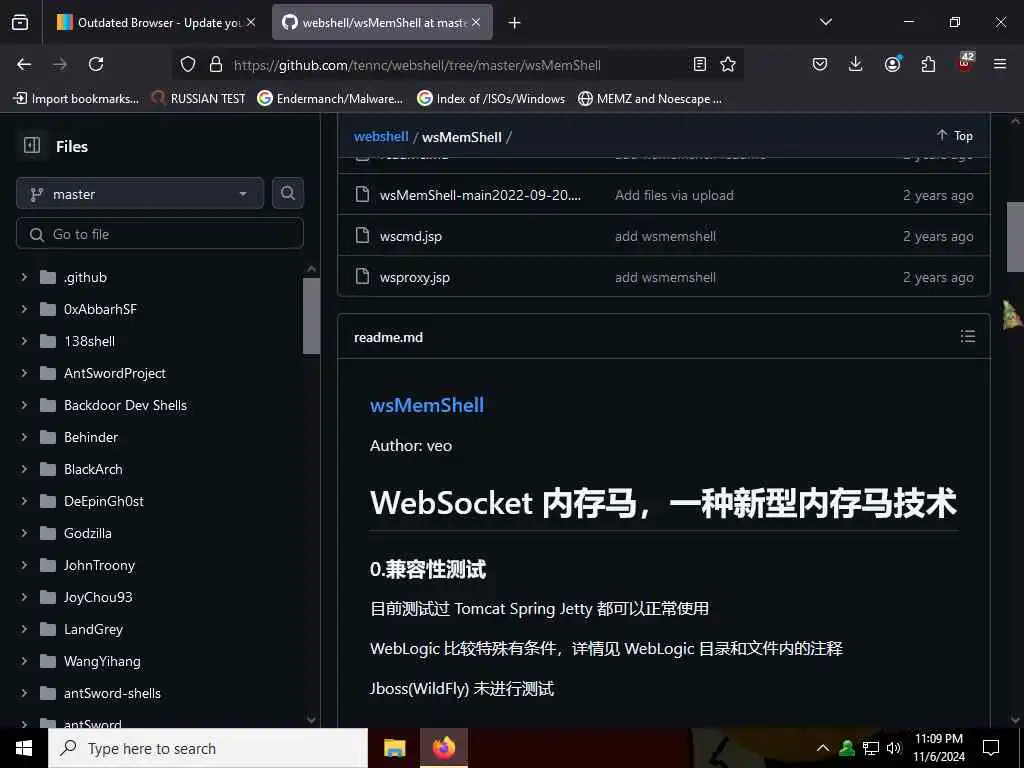Open the wscmd.jsp file

[x=411, y=236]
